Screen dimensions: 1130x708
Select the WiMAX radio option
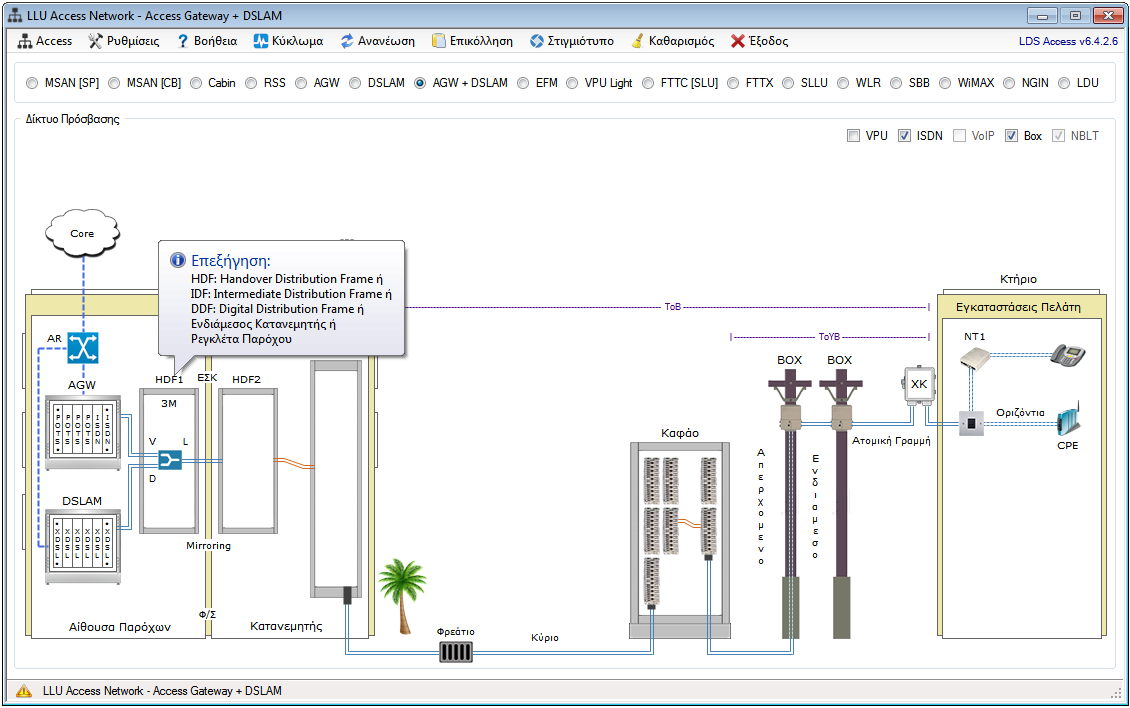tap(945, 83)
